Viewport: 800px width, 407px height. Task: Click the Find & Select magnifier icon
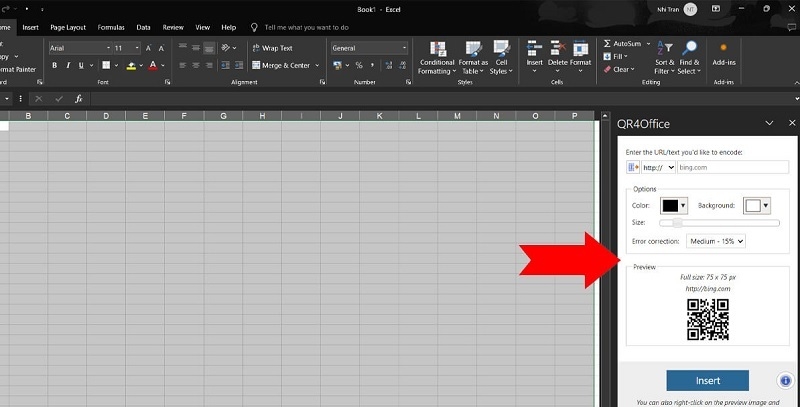689,49
